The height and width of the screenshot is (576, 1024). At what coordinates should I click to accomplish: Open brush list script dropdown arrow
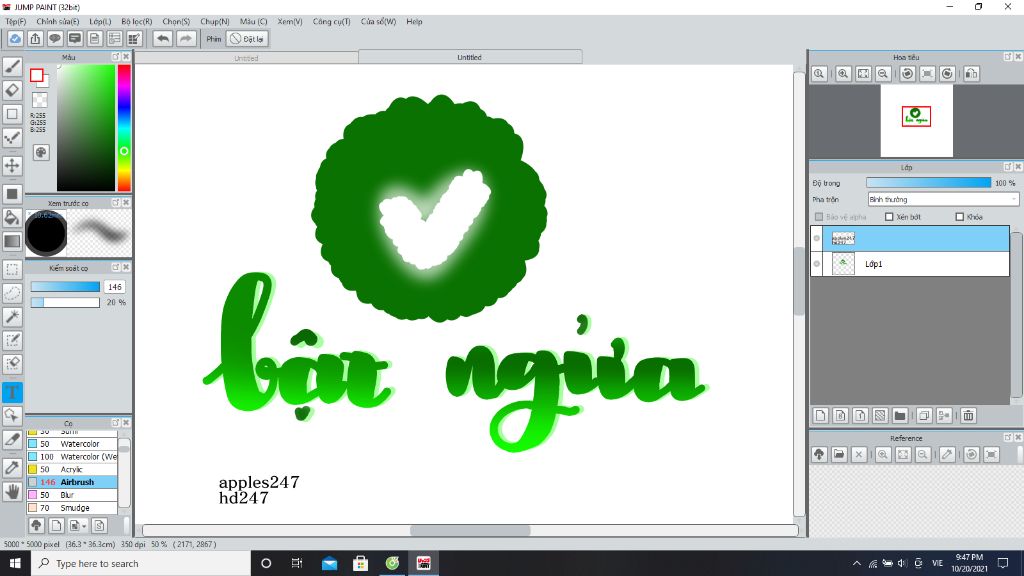[79, 526]
